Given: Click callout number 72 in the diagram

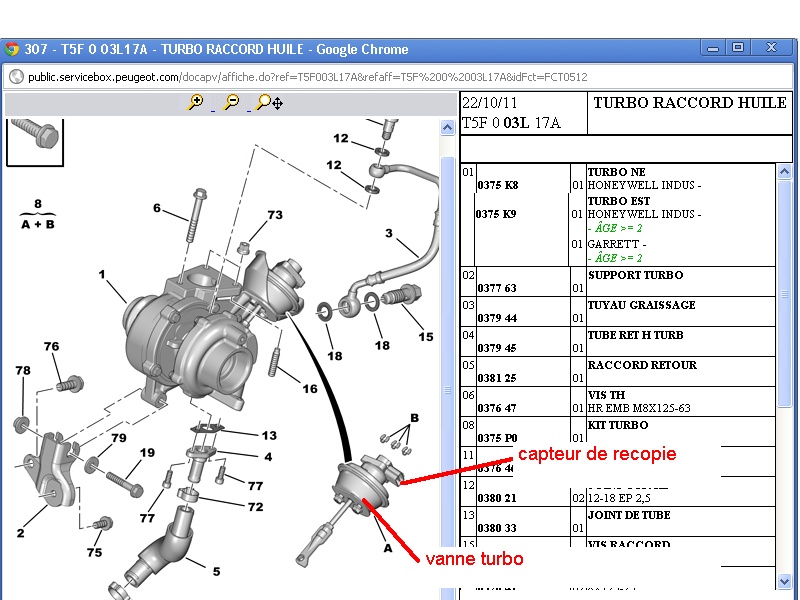Looking at the screenshot, I should coord(256,507).
